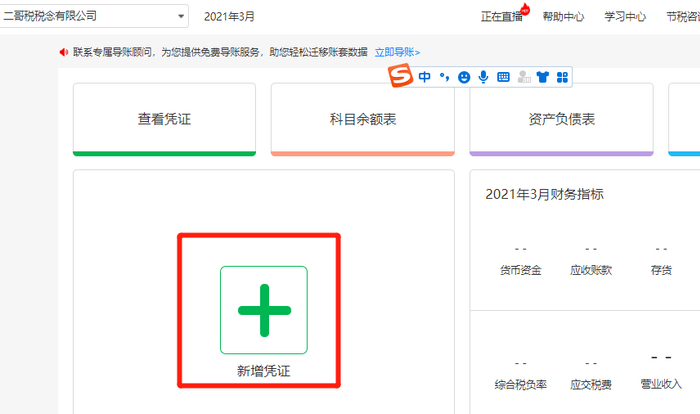Click Sogou user account icon

[x=523, y=77]
